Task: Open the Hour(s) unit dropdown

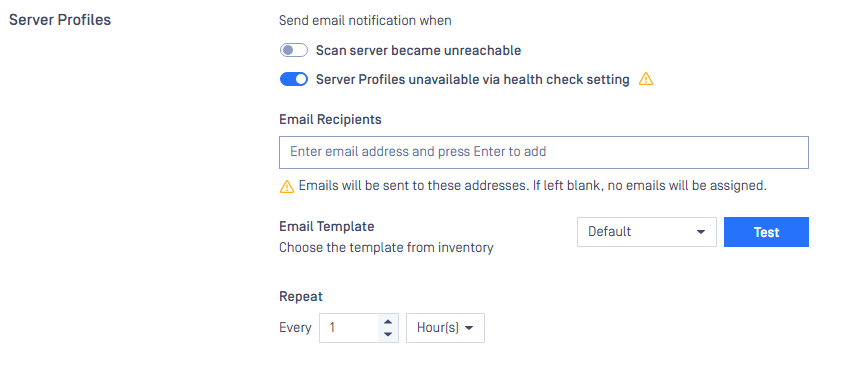Action: (x=445, y=328)
